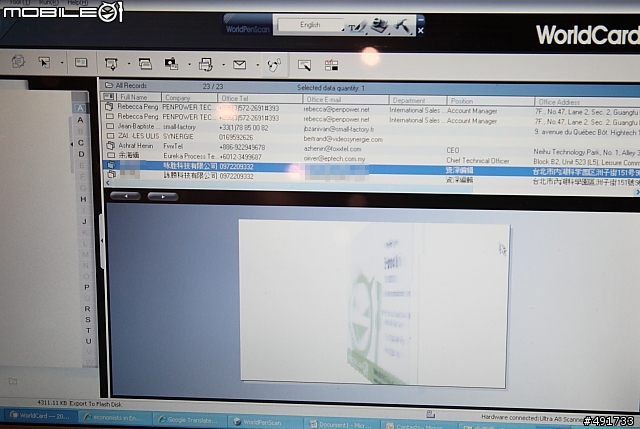Switch to Document1 Microsoft Word taskbar button
The image size is (640, 429).
[341, 425]
